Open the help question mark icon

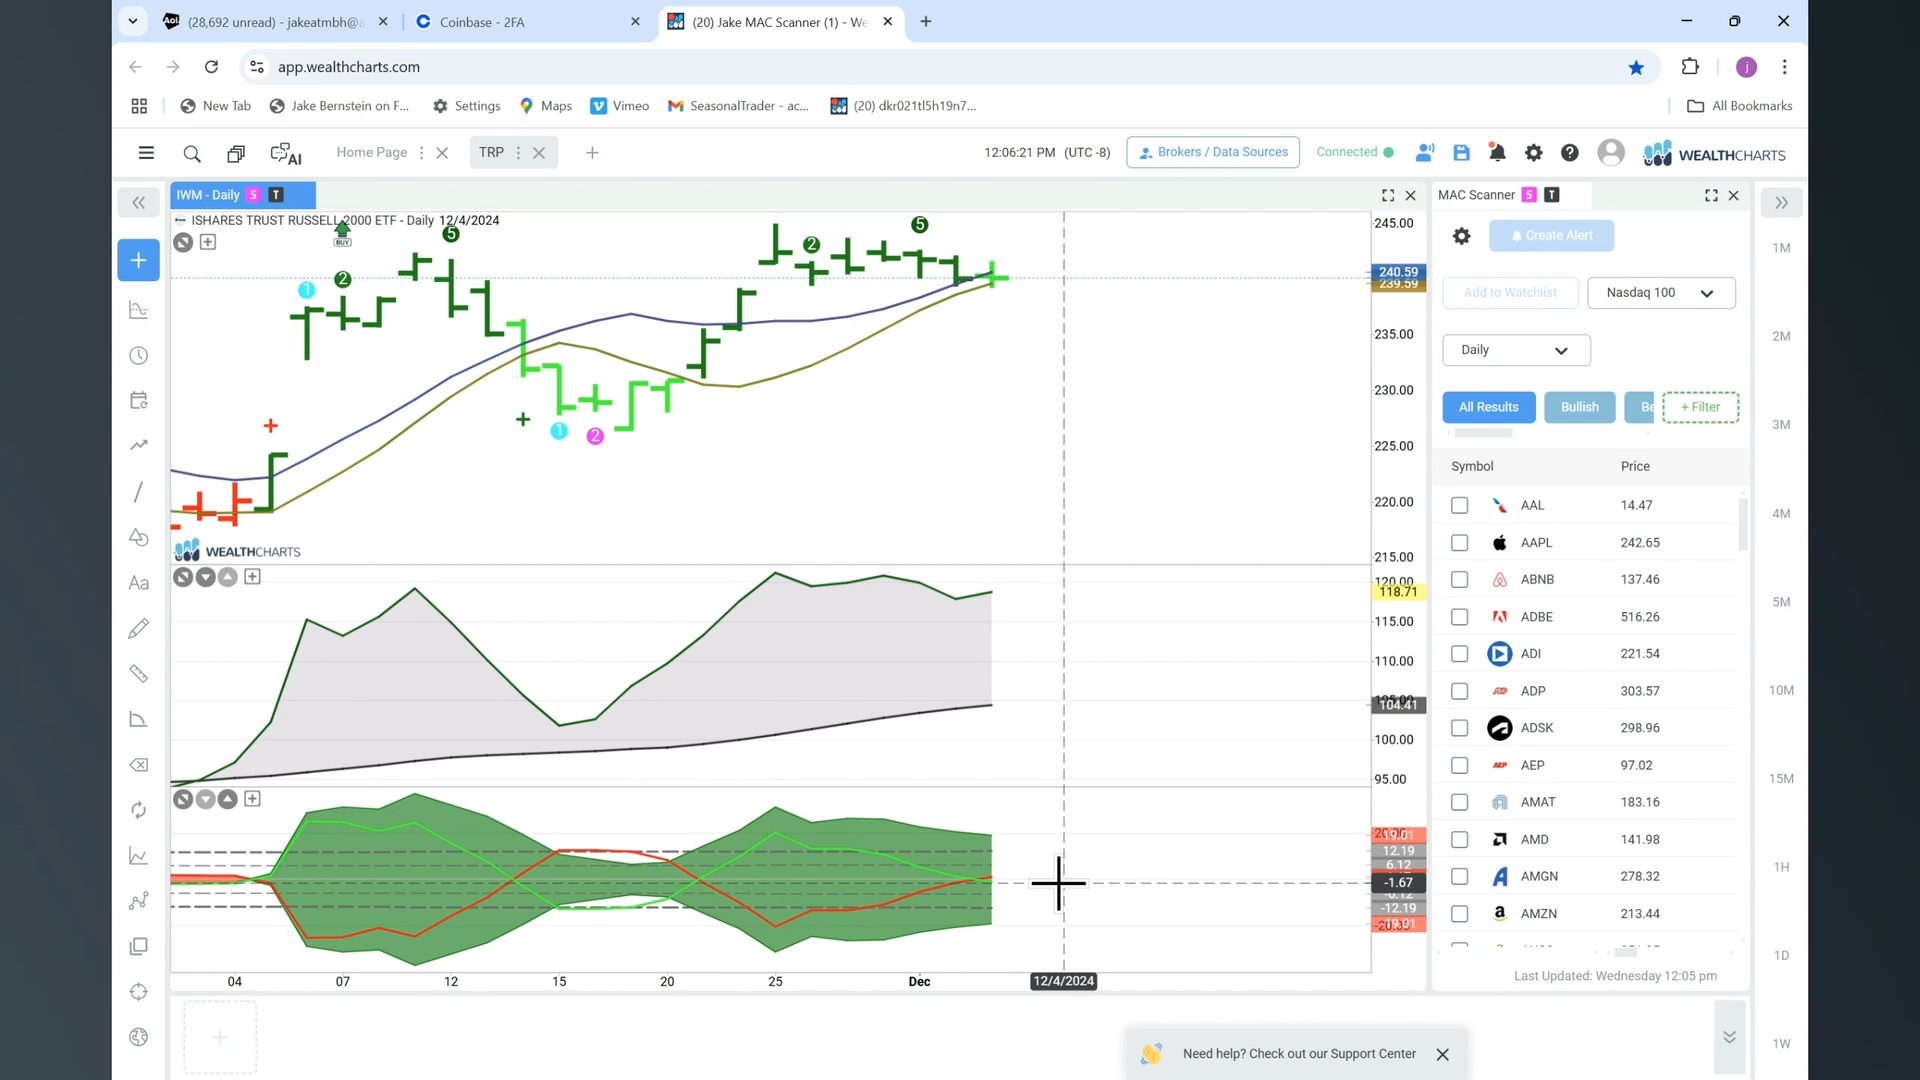coord(1570,153)
